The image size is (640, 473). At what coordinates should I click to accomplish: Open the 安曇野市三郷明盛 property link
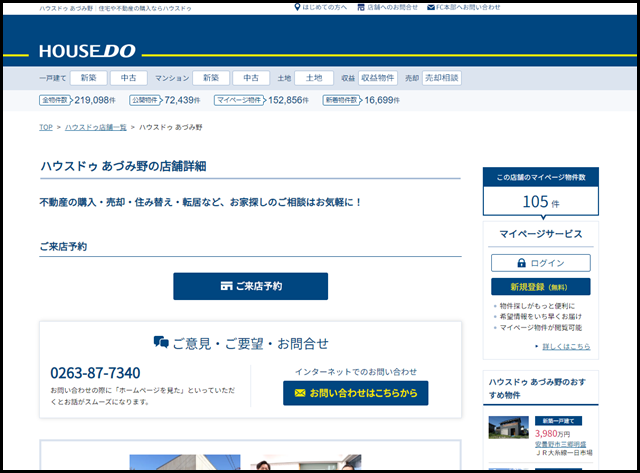(x=560, y=444)
